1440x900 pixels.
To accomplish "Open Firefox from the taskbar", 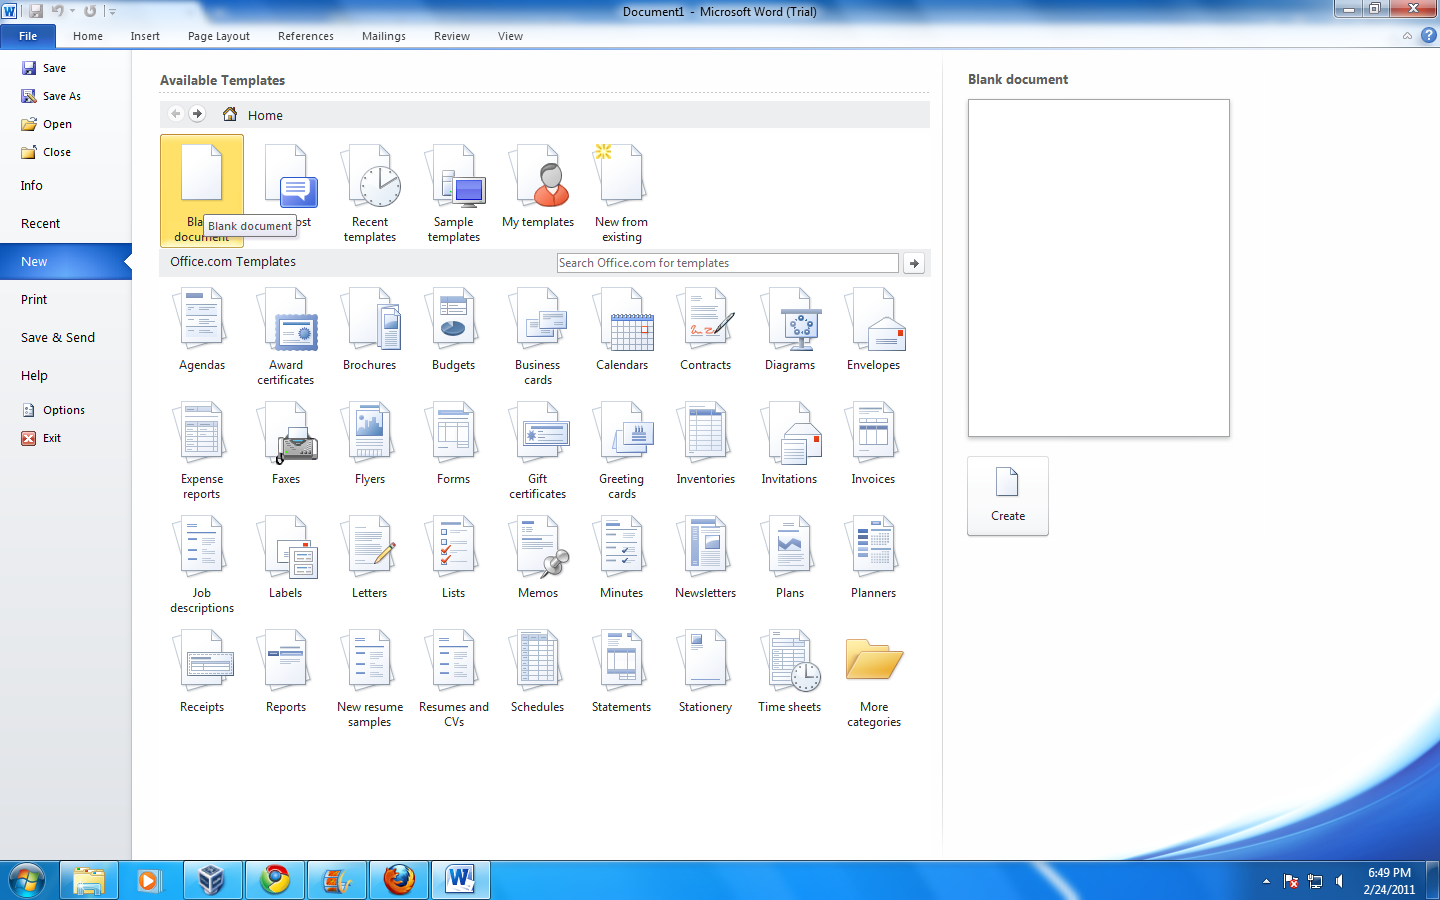I will [x=399, y=880].
